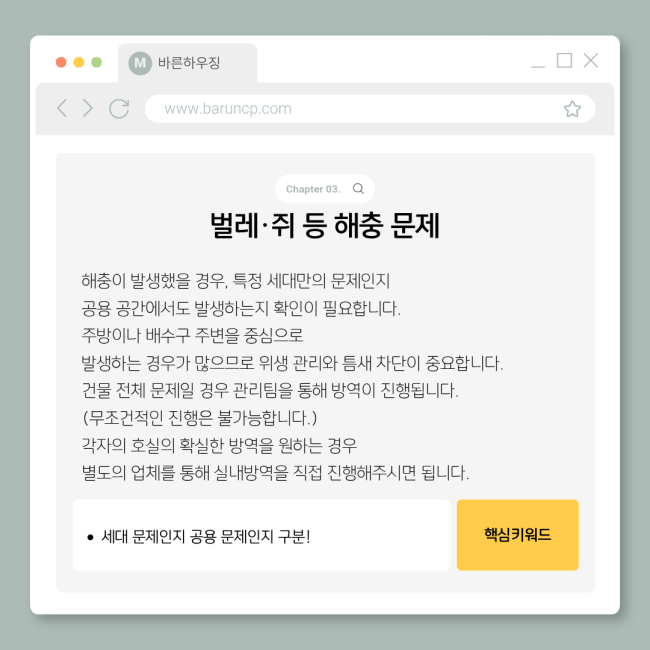Click the search magnifier beside Chapter 03
650x650 pixels.
pos(358,189)
